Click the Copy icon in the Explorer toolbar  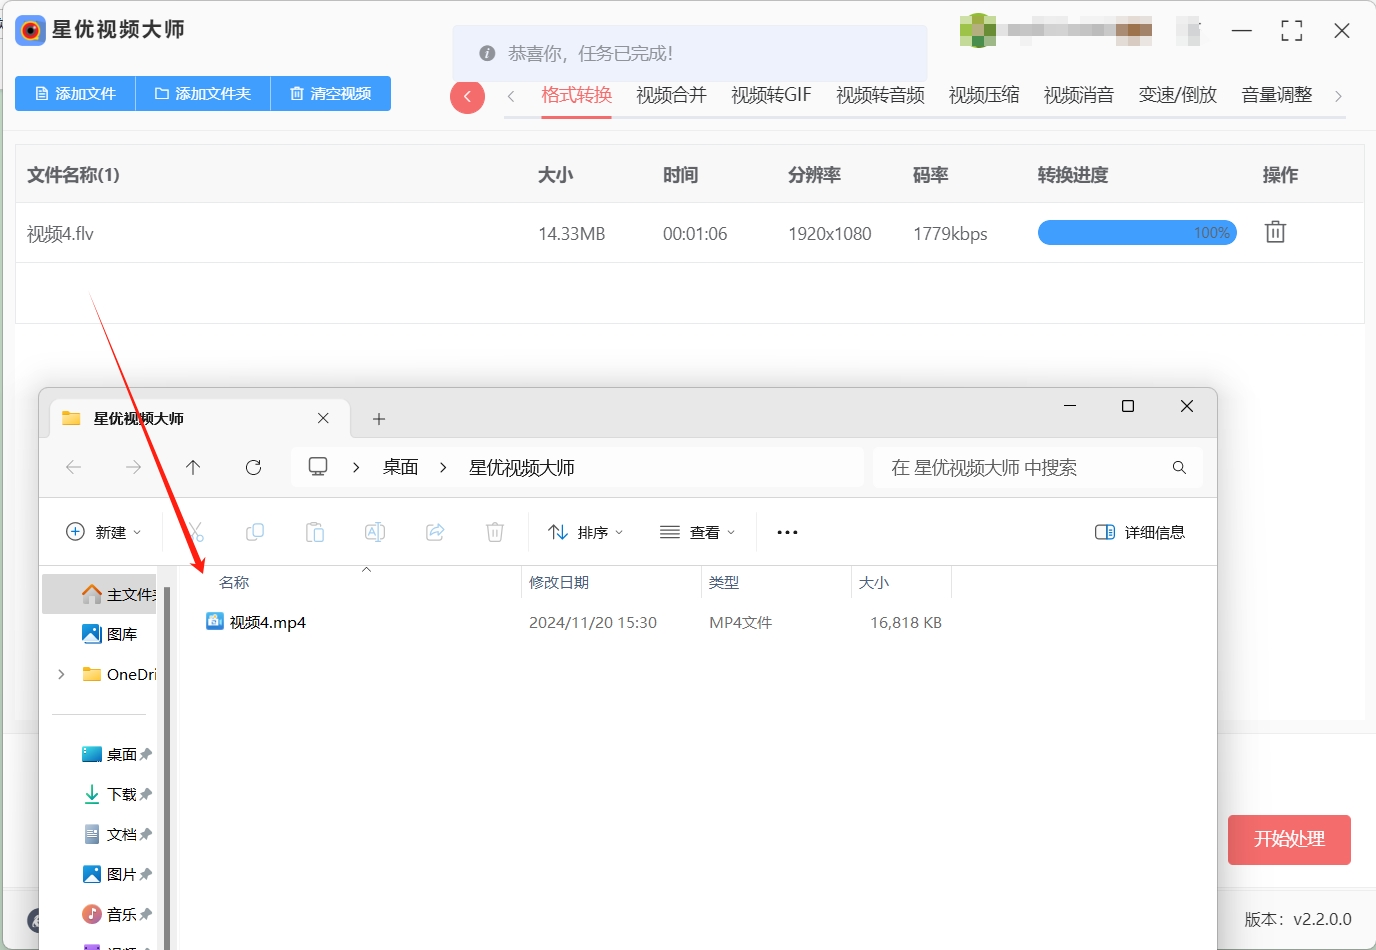[x=255, y=532]
